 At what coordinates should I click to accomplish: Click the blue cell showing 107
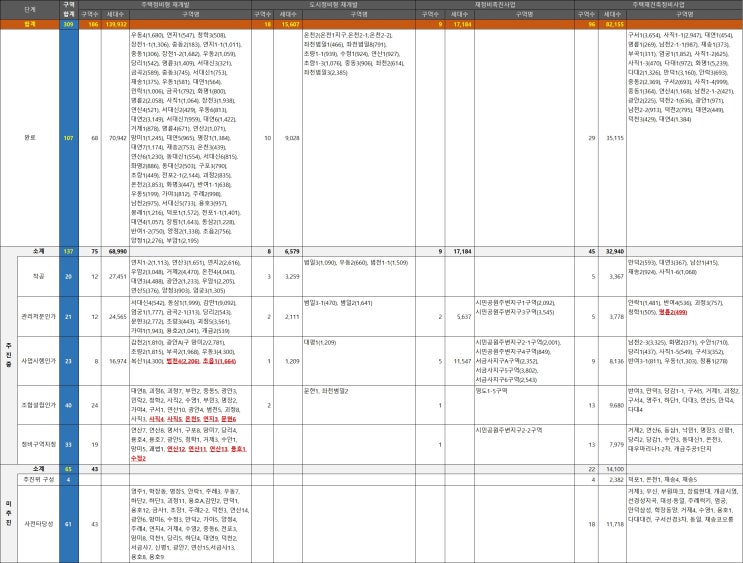69,138
